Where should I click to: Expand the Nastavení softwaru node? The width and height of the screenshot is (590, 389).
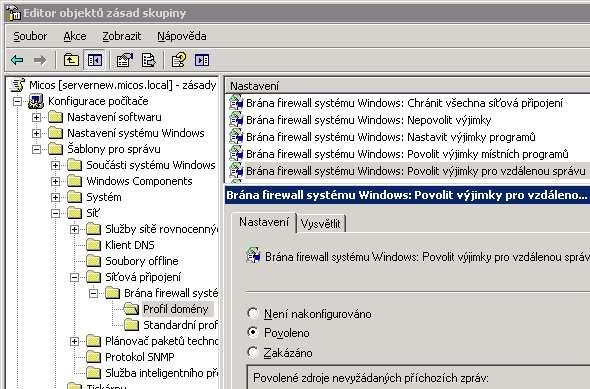tap(36, 117)
